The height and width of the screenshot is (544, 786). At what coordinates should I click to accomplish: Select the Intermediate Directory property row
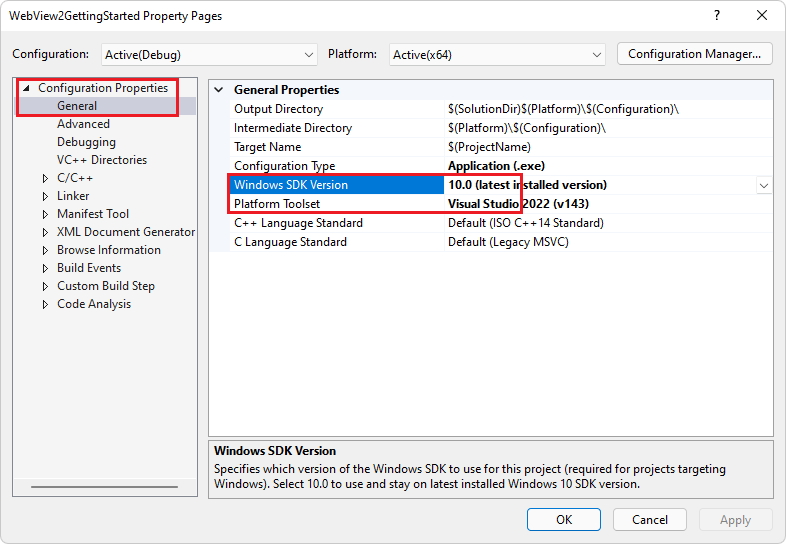pyautogui.click(x=501, y=128)
